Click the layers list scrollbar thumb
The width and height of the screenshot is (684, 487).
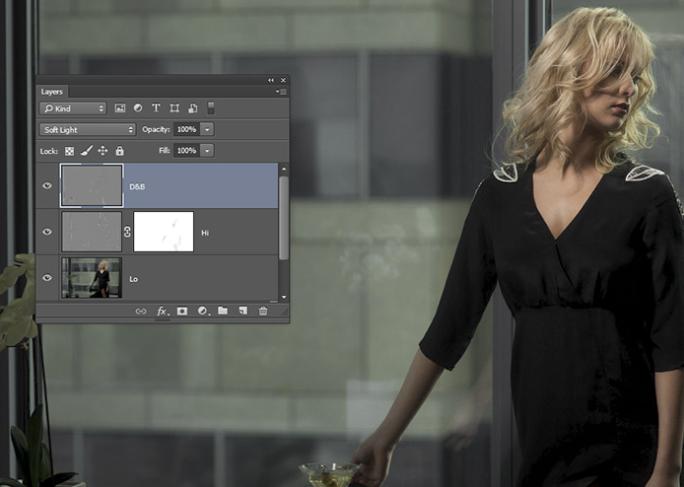pos(284,217)
